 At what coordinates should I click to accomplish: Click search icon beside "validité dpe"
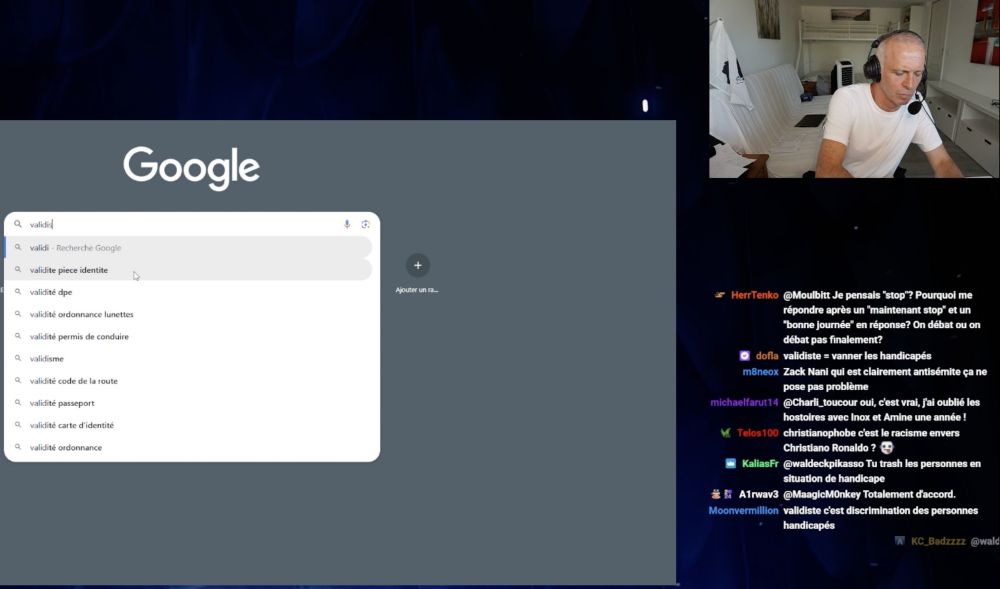point(18,292)
